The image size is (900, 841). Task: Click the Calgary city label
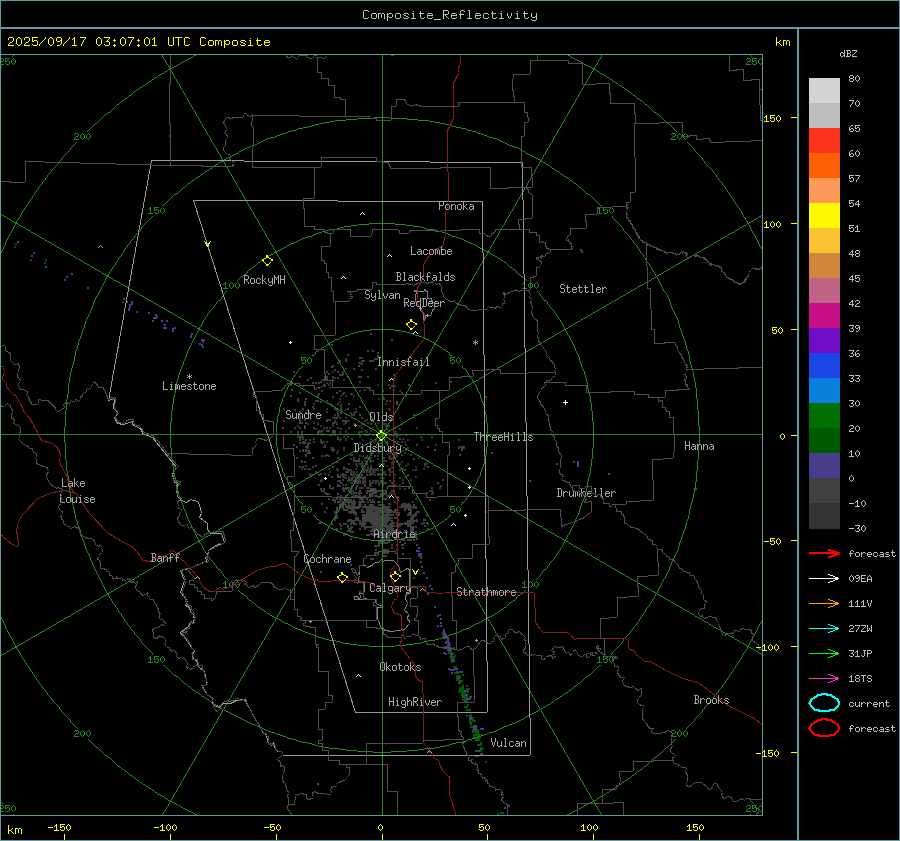(x=389, y=589)
